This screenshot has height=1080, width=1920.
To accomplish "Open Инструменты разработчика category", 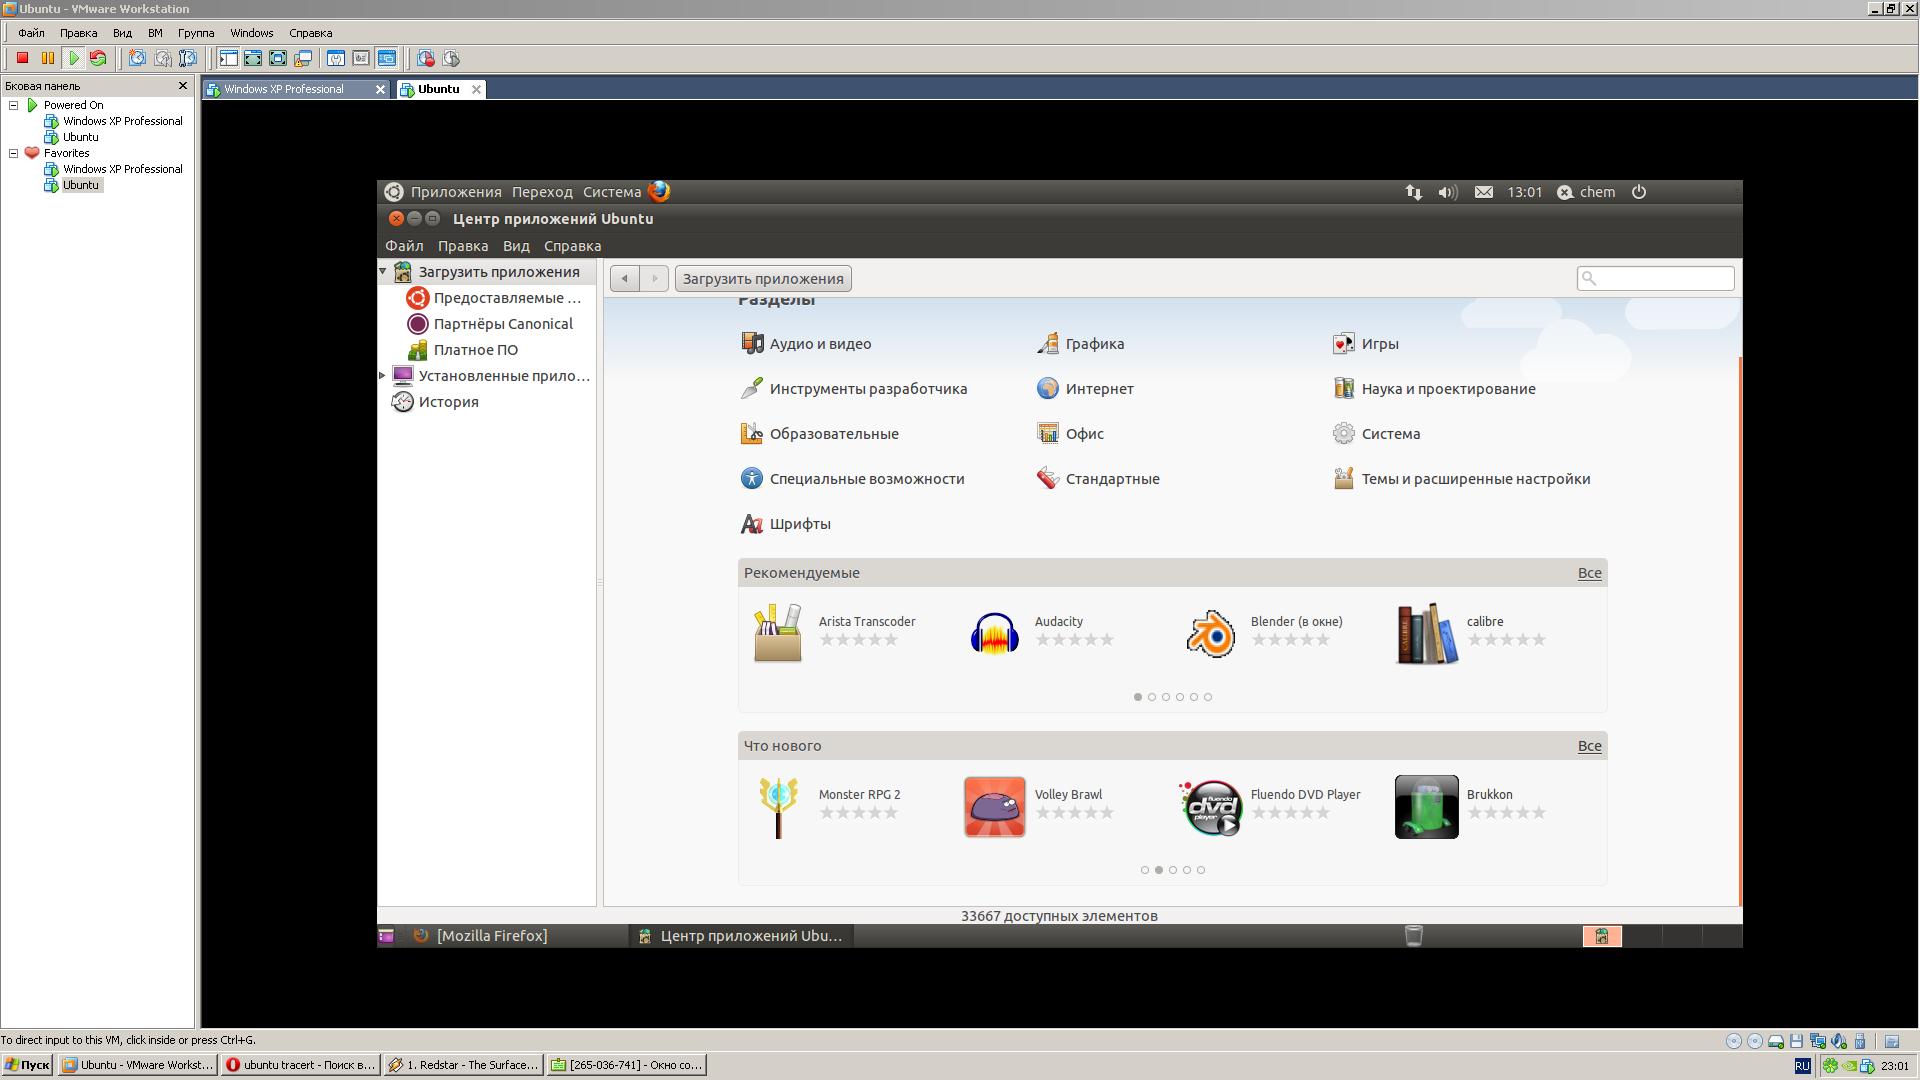I will coord(854,389).
